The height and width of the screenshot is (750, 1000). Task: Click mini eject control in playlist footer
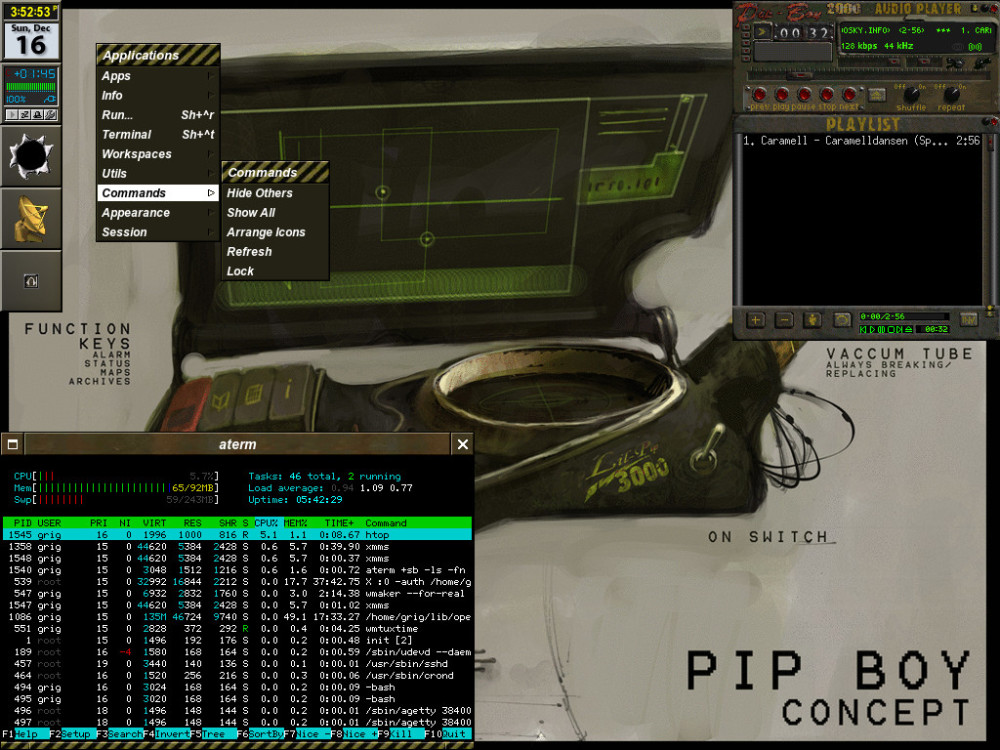point(908,330)
